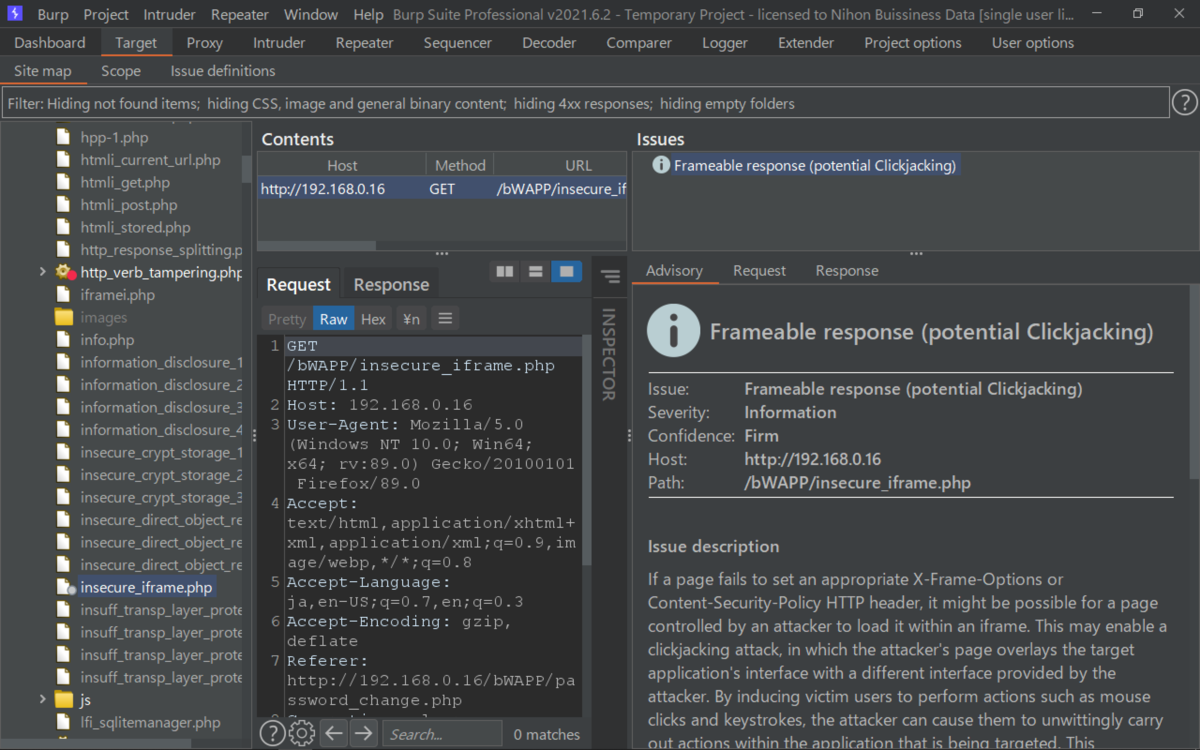
Task: Toggle the ¥n non-printable characters button
Action: coord(411,319)
